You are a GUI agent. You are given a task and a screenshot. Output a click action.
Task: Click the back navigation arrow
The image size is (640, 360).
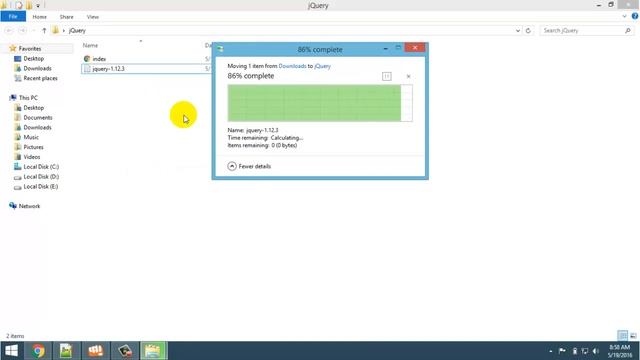click(x=9, y=31)
